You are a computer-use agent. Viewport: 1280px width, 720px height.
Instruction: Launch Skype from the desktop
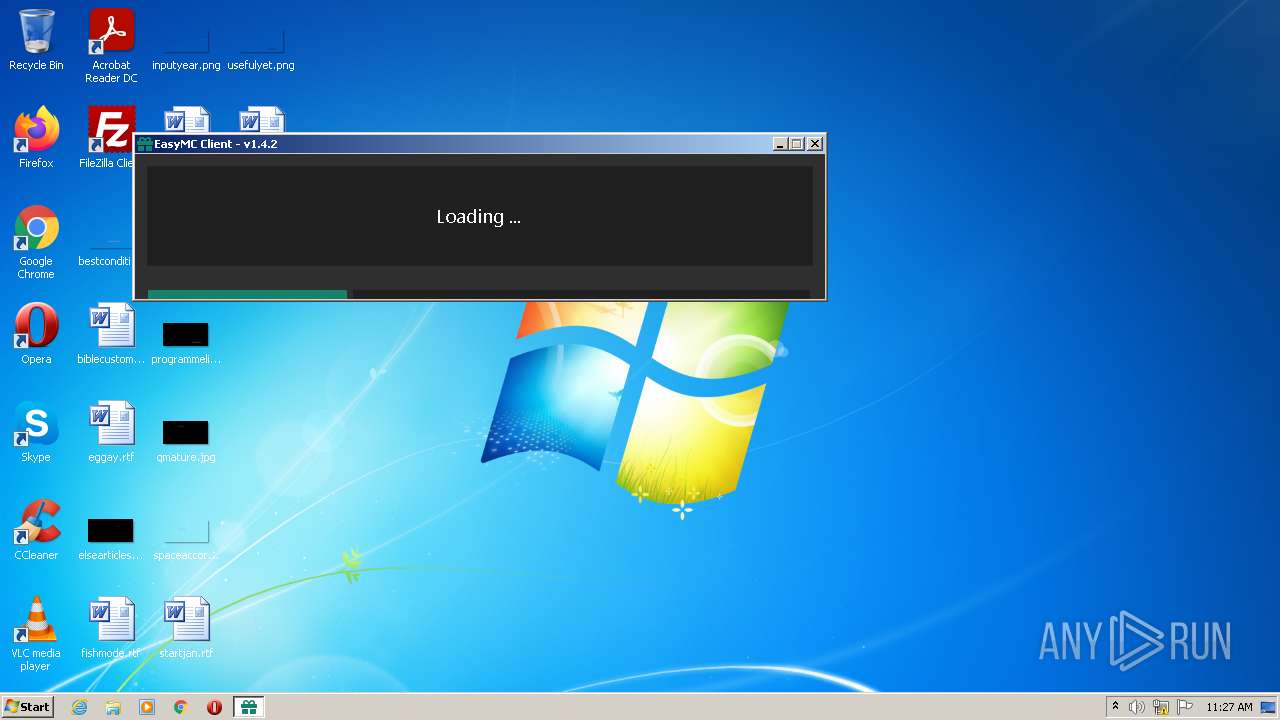[x=36, y=432]
